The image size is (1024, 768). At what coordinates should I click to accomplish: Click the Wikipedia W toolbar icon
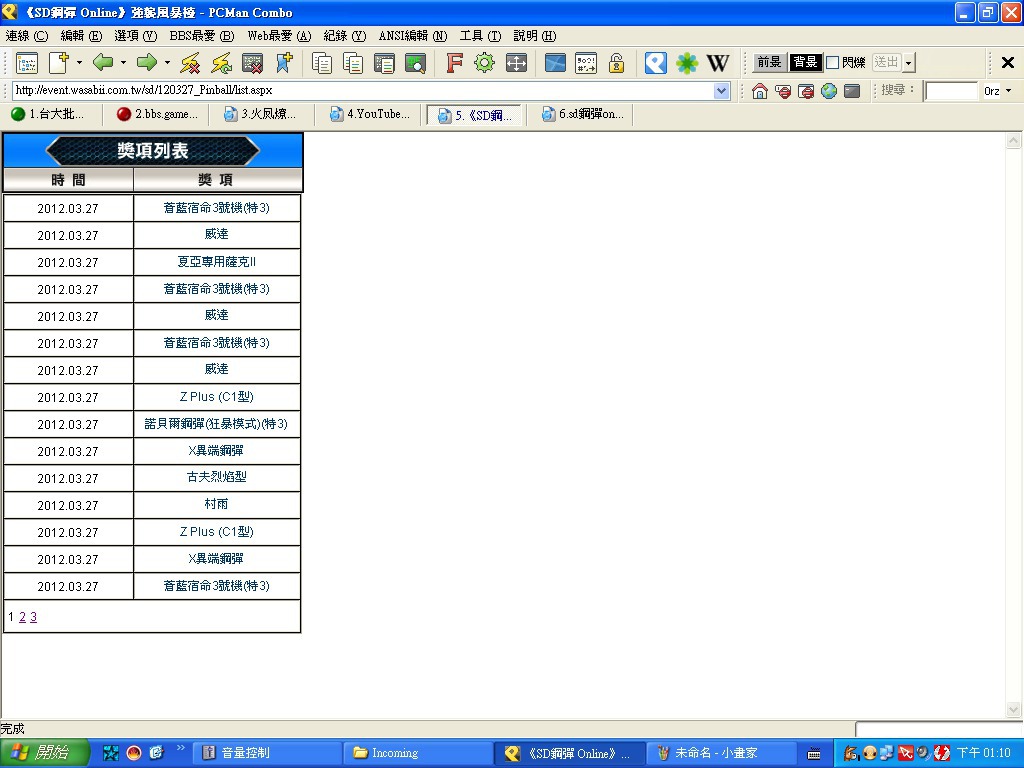718,63
